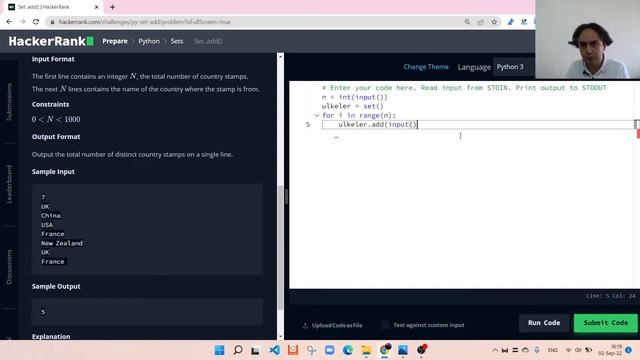The height and width of the screenshot is (360, 640).
Task: Navigate to Prepare breadcrumb
Action: (115, 41)
